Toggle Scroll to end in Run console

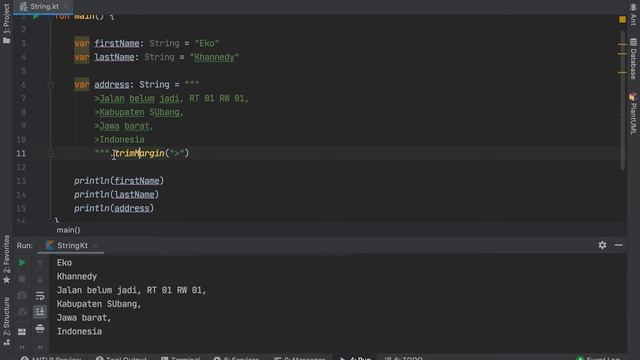(x=40, y=312)
